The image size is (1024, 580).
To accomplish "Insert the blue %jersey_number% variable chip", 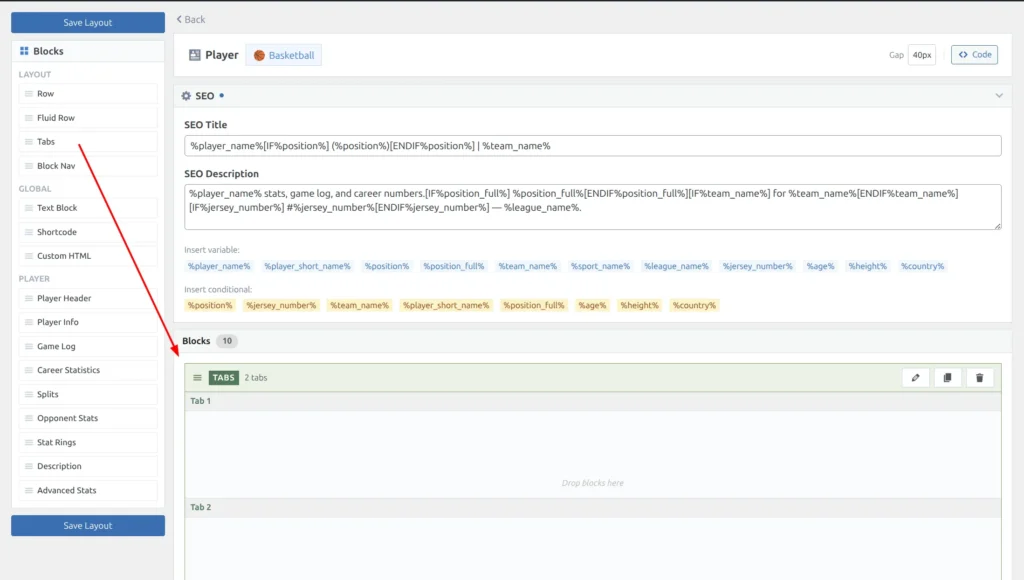I will pos(757,266).
